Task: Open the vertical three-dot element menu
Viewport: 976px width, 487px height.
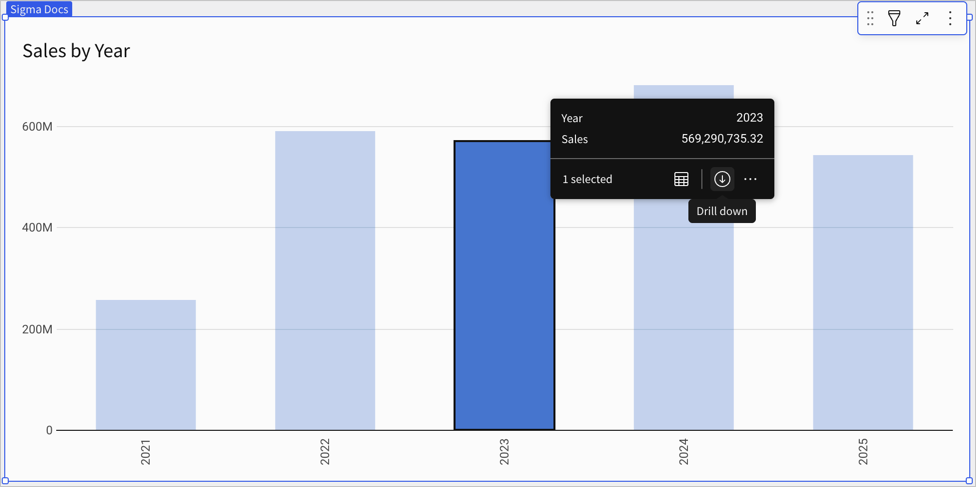Action: 950,18
